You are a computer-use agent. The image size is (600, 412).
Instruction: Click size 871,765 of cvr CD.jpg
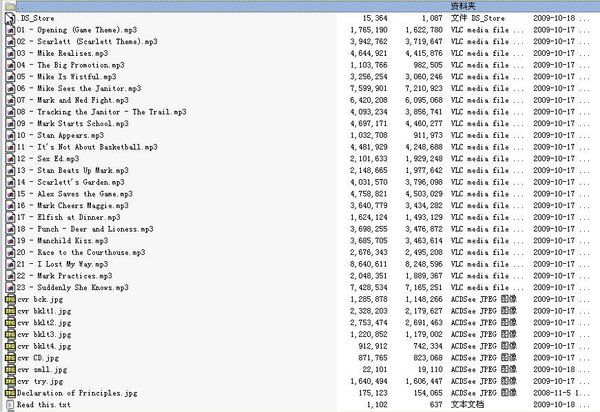[373, 358]
